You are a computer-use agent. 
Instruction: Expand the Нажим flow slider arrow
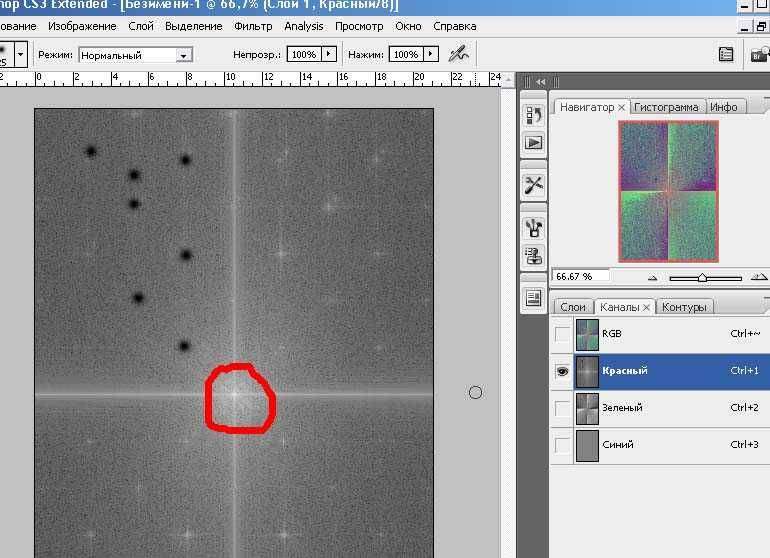431,54
